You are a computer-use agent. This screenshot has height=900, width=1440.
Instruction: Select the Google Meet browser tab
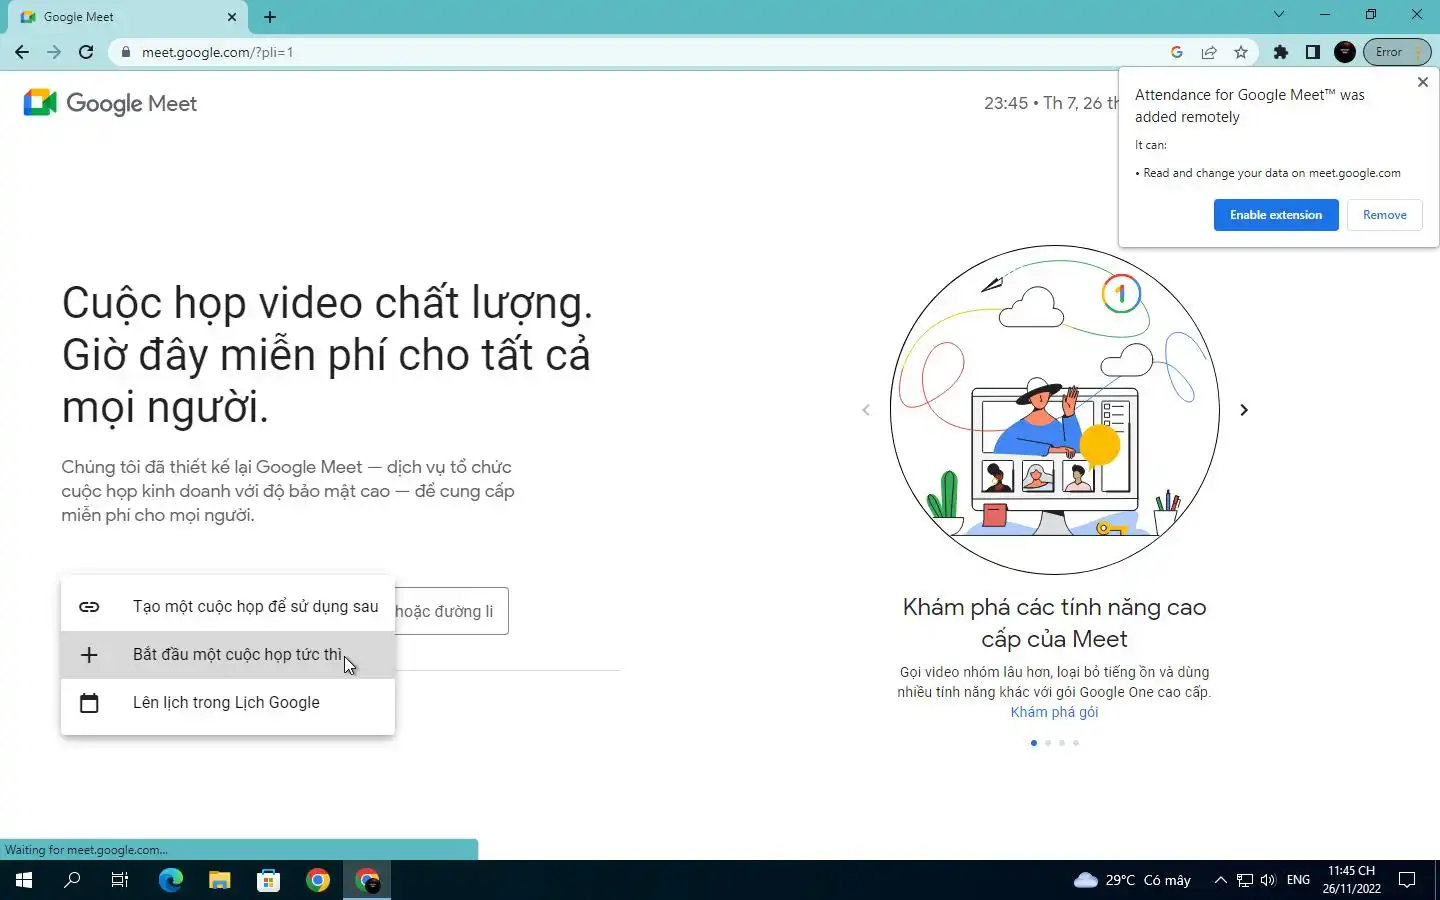click(126, 17)
